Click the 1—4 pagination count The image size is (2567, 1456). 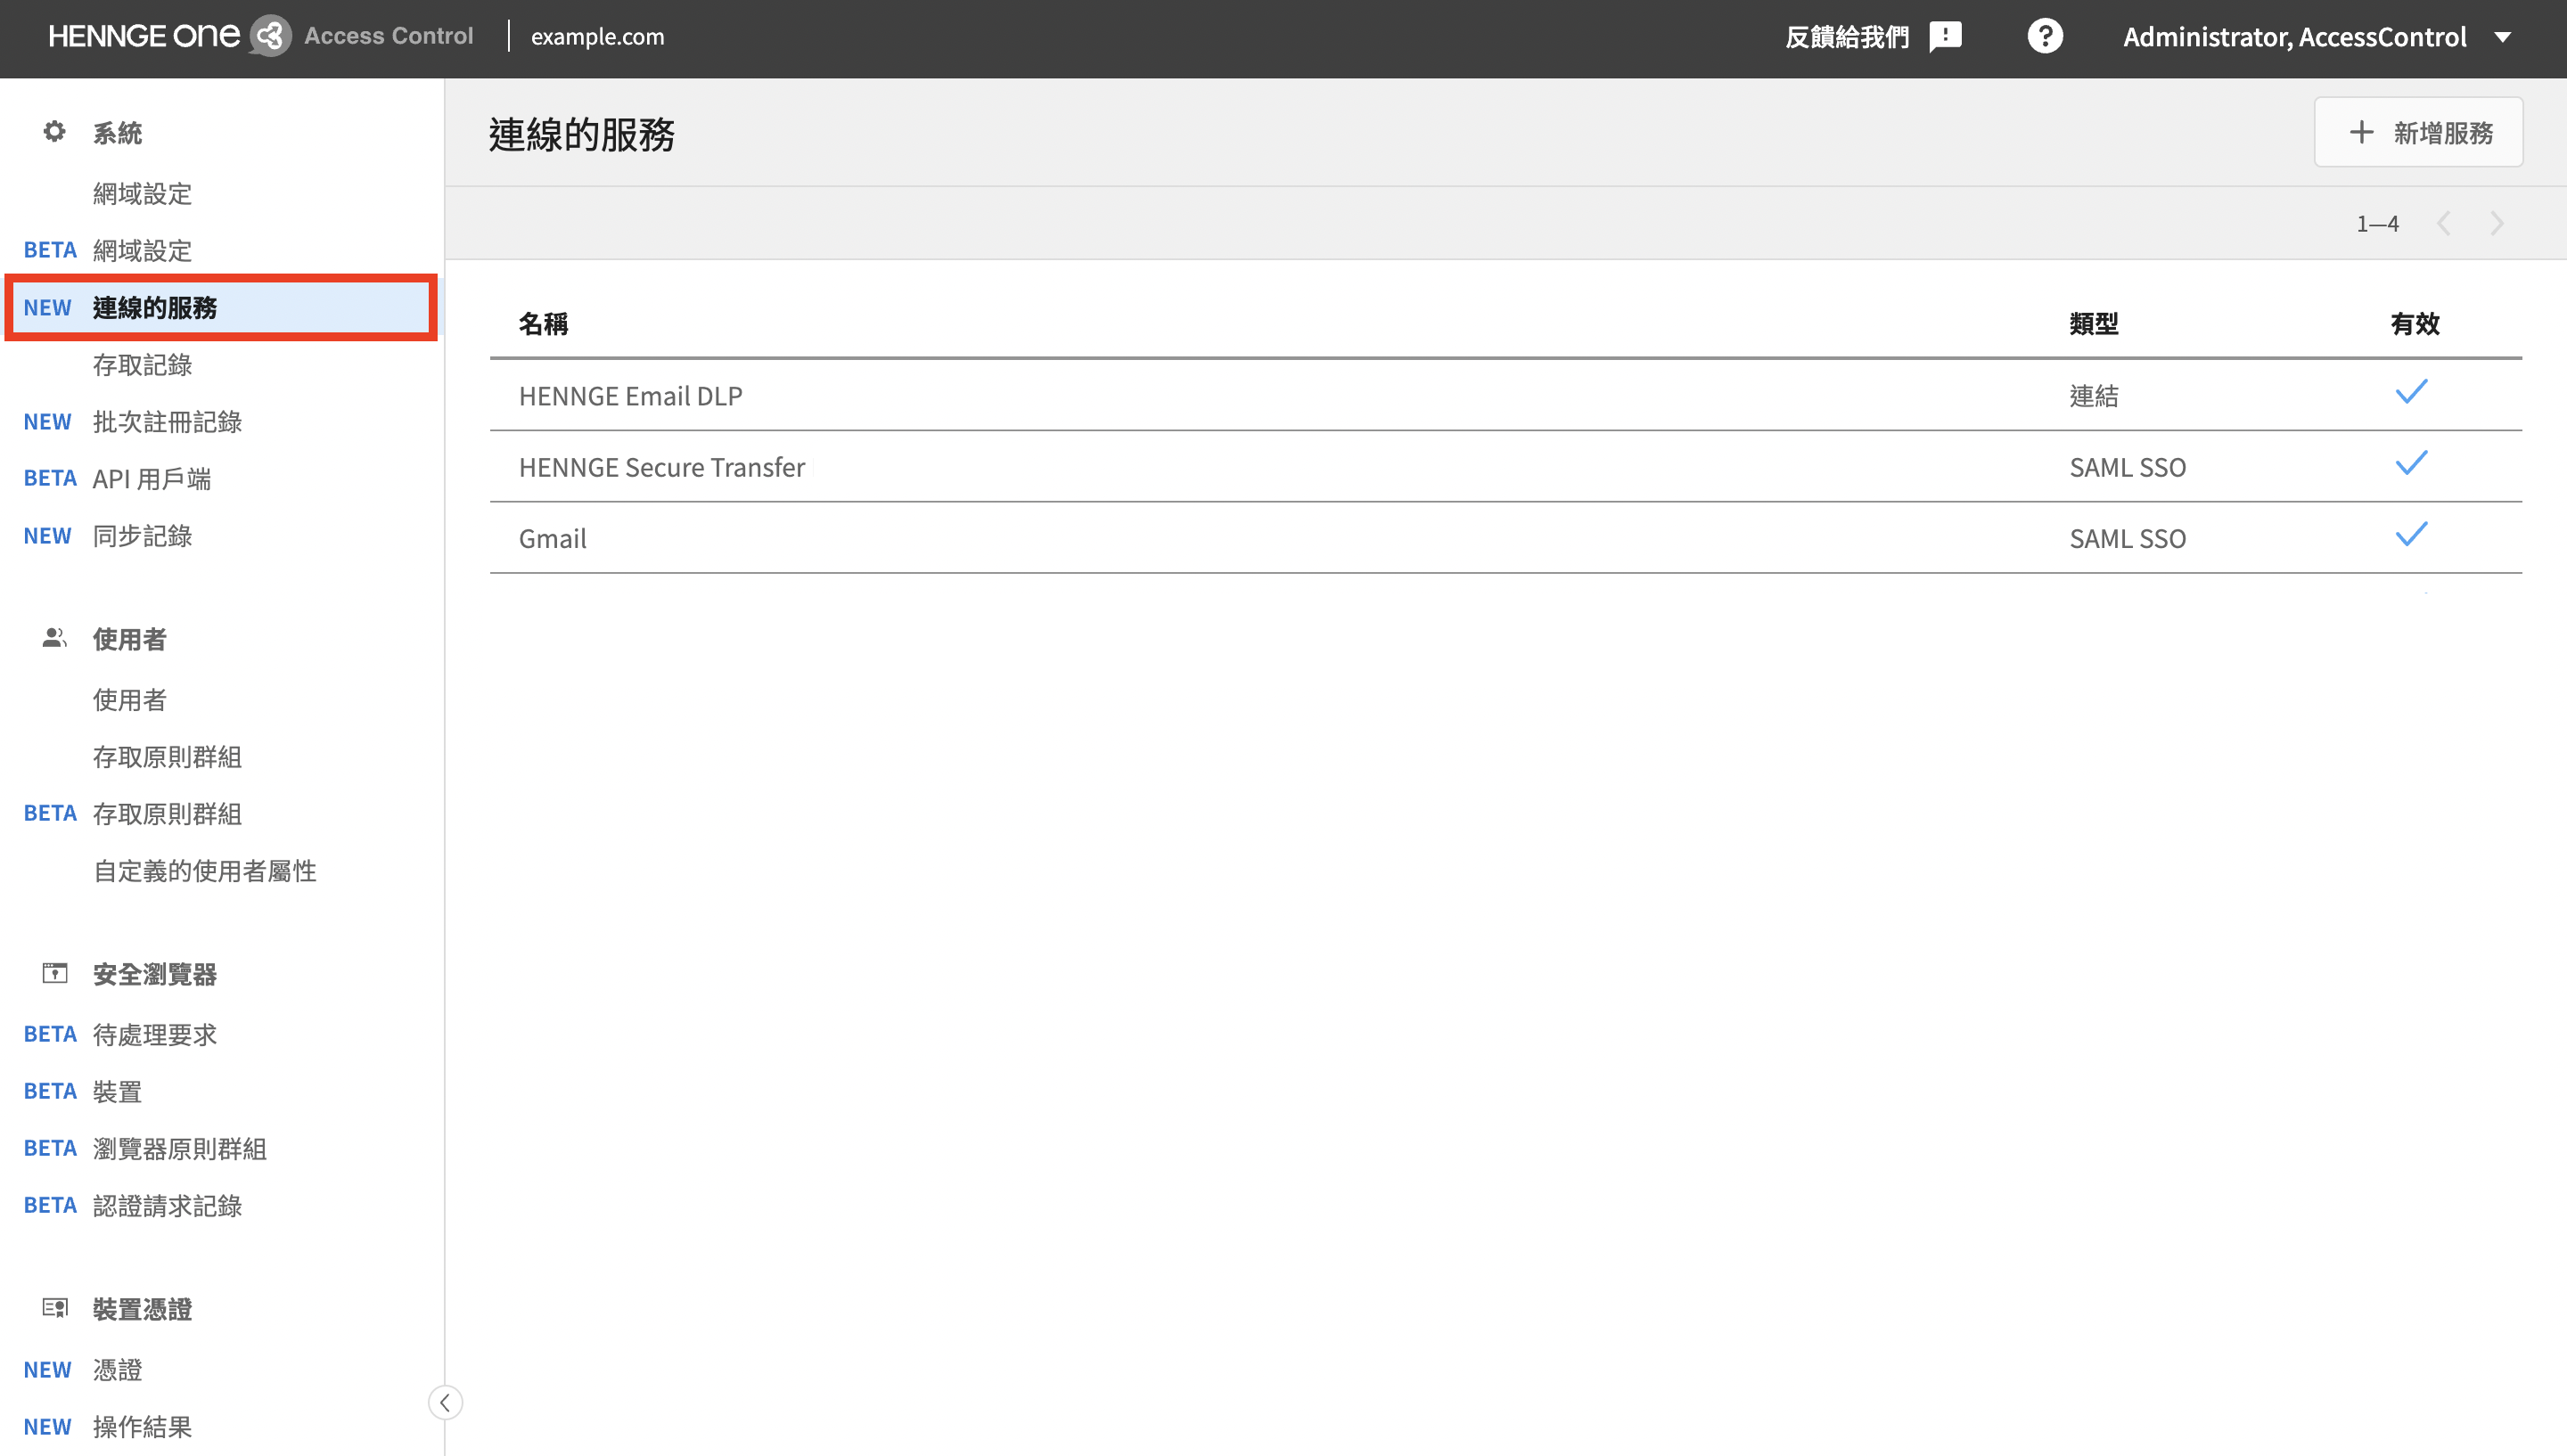coord(2377,223)
